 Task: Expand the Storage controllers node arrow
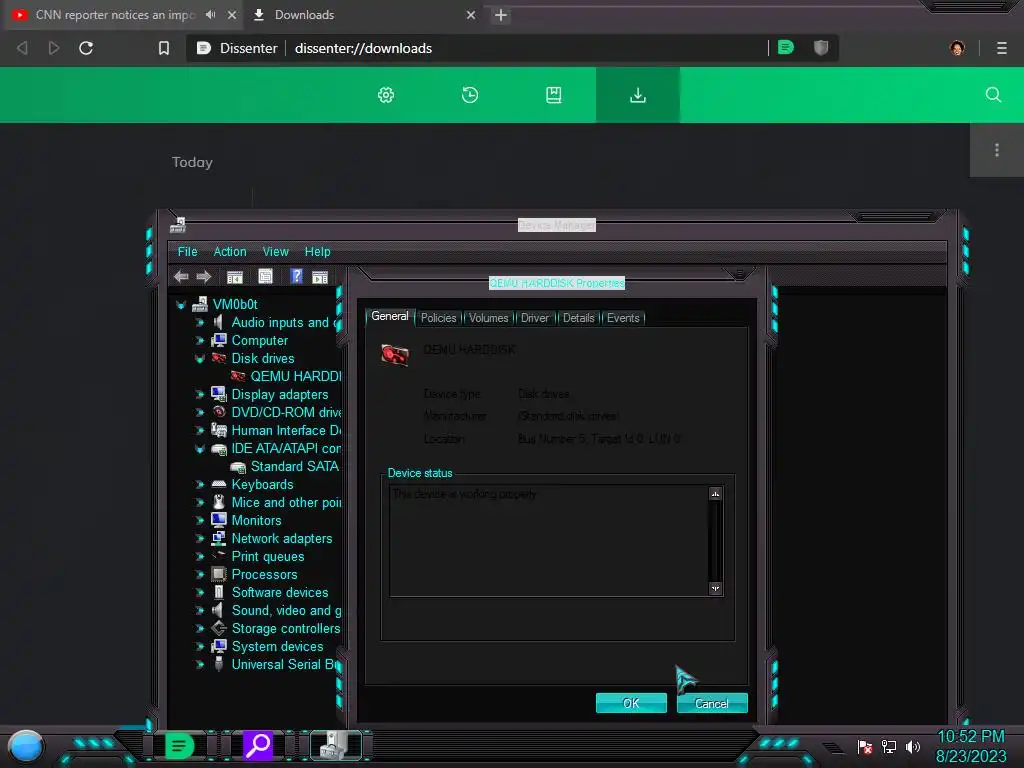[200, 628]
